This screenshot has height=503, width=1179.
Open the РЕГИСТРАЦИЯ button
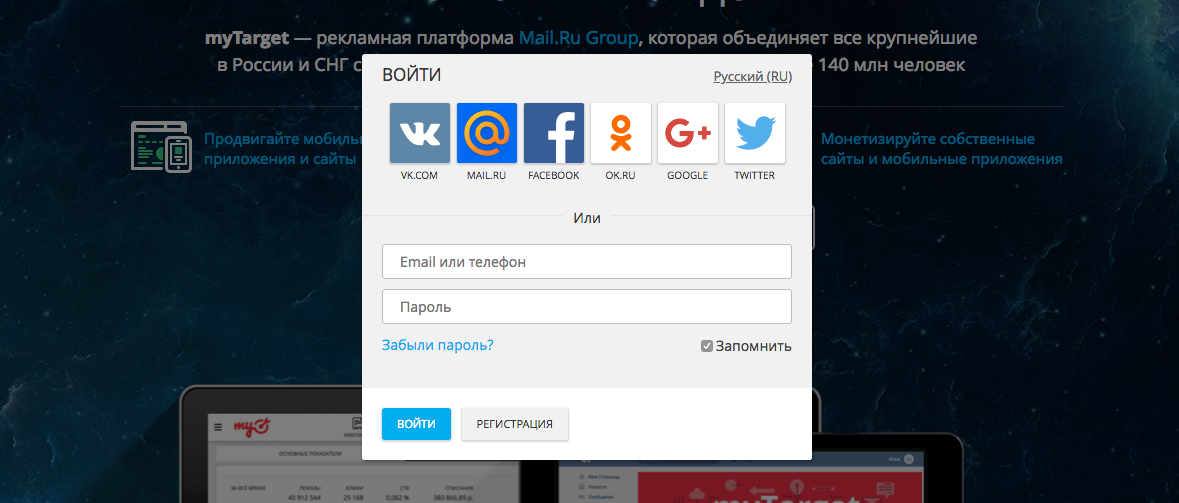[514, 424]
